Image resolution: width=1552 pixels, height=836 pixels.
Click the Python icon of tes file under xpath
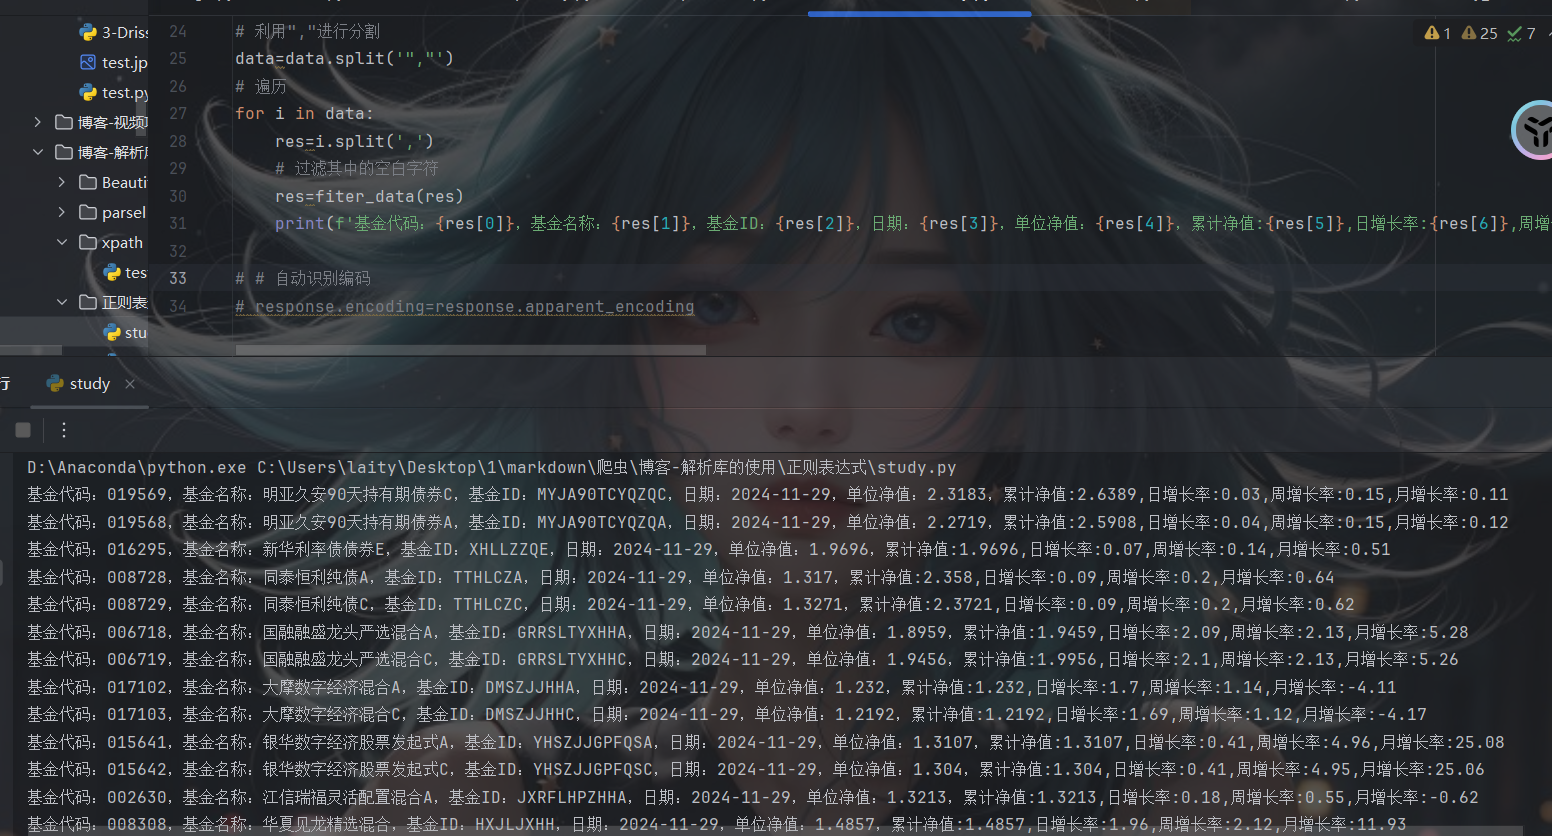coord(112,272)
